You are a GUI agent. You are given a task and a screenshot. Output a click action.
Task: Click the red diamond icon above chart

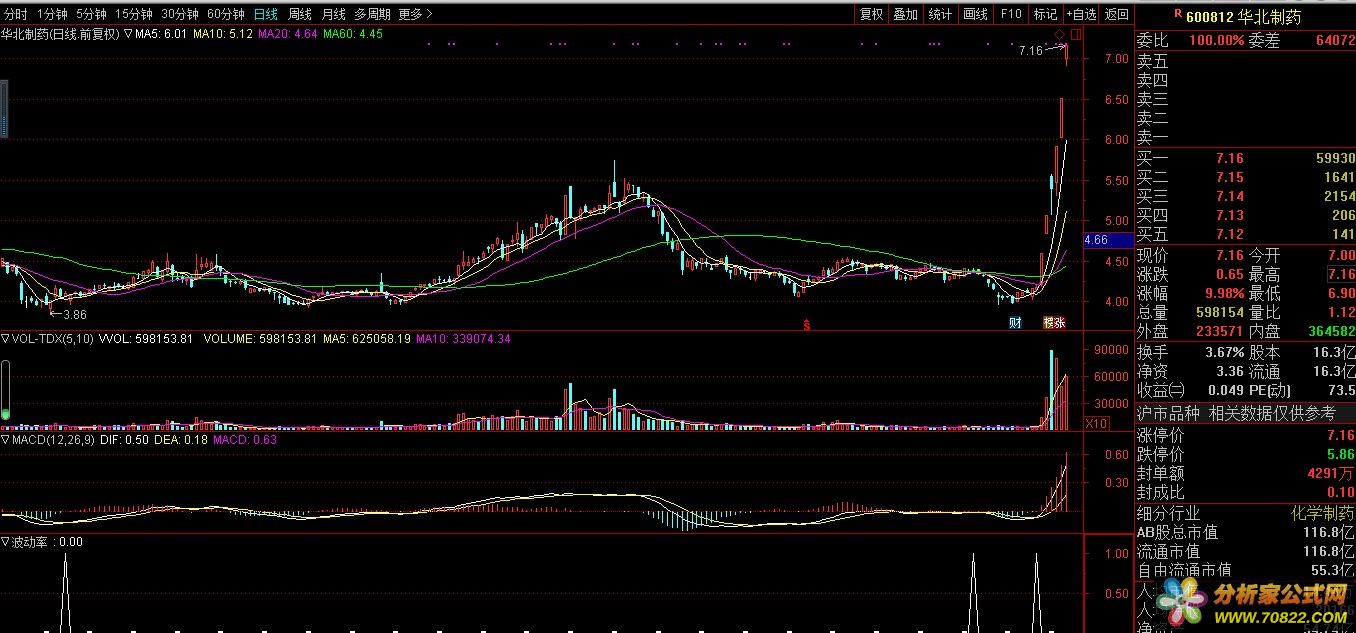tap(1058, 36)
